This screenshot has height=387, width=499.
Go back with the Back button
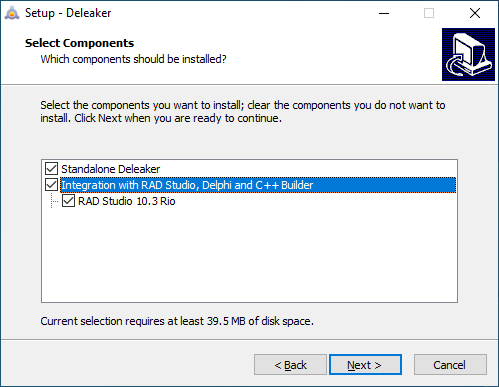(x=290, y=365)
